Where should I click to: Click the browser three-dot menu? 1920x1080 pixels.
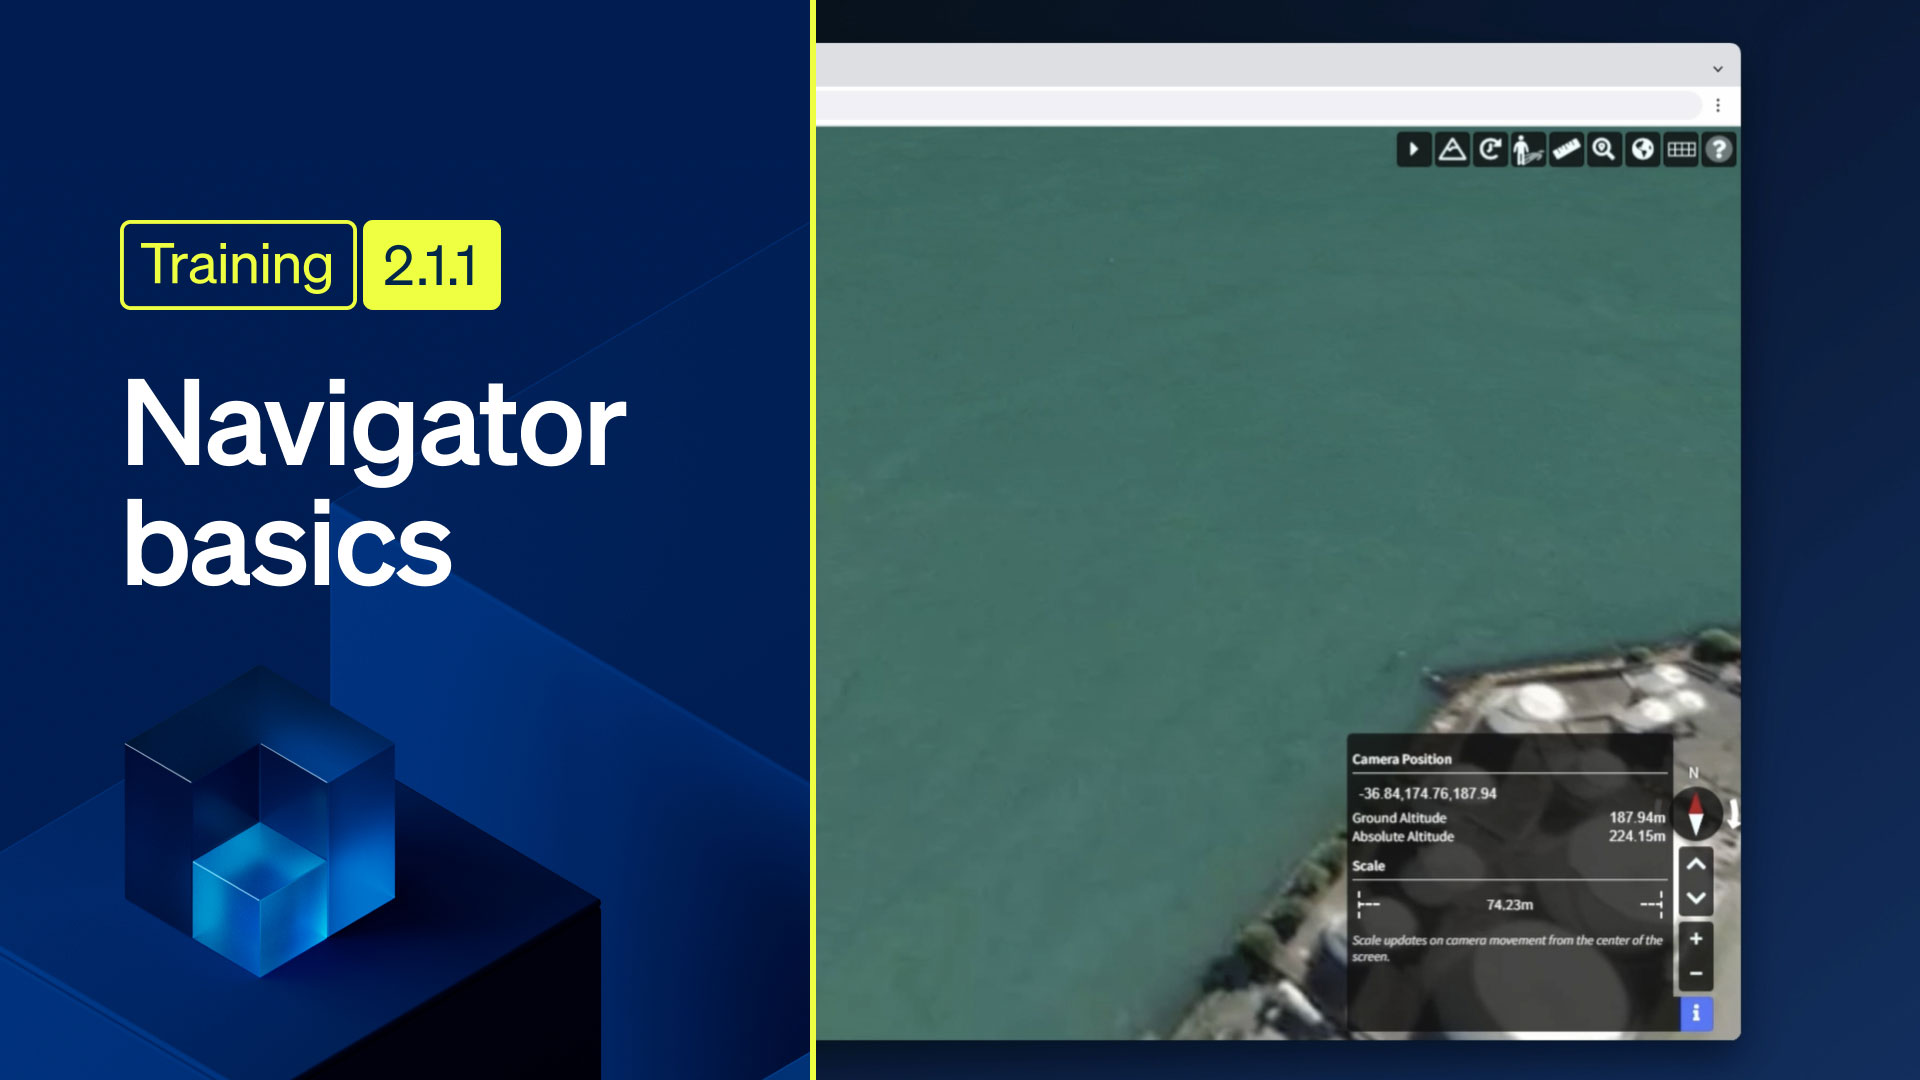pos(1718,105)
